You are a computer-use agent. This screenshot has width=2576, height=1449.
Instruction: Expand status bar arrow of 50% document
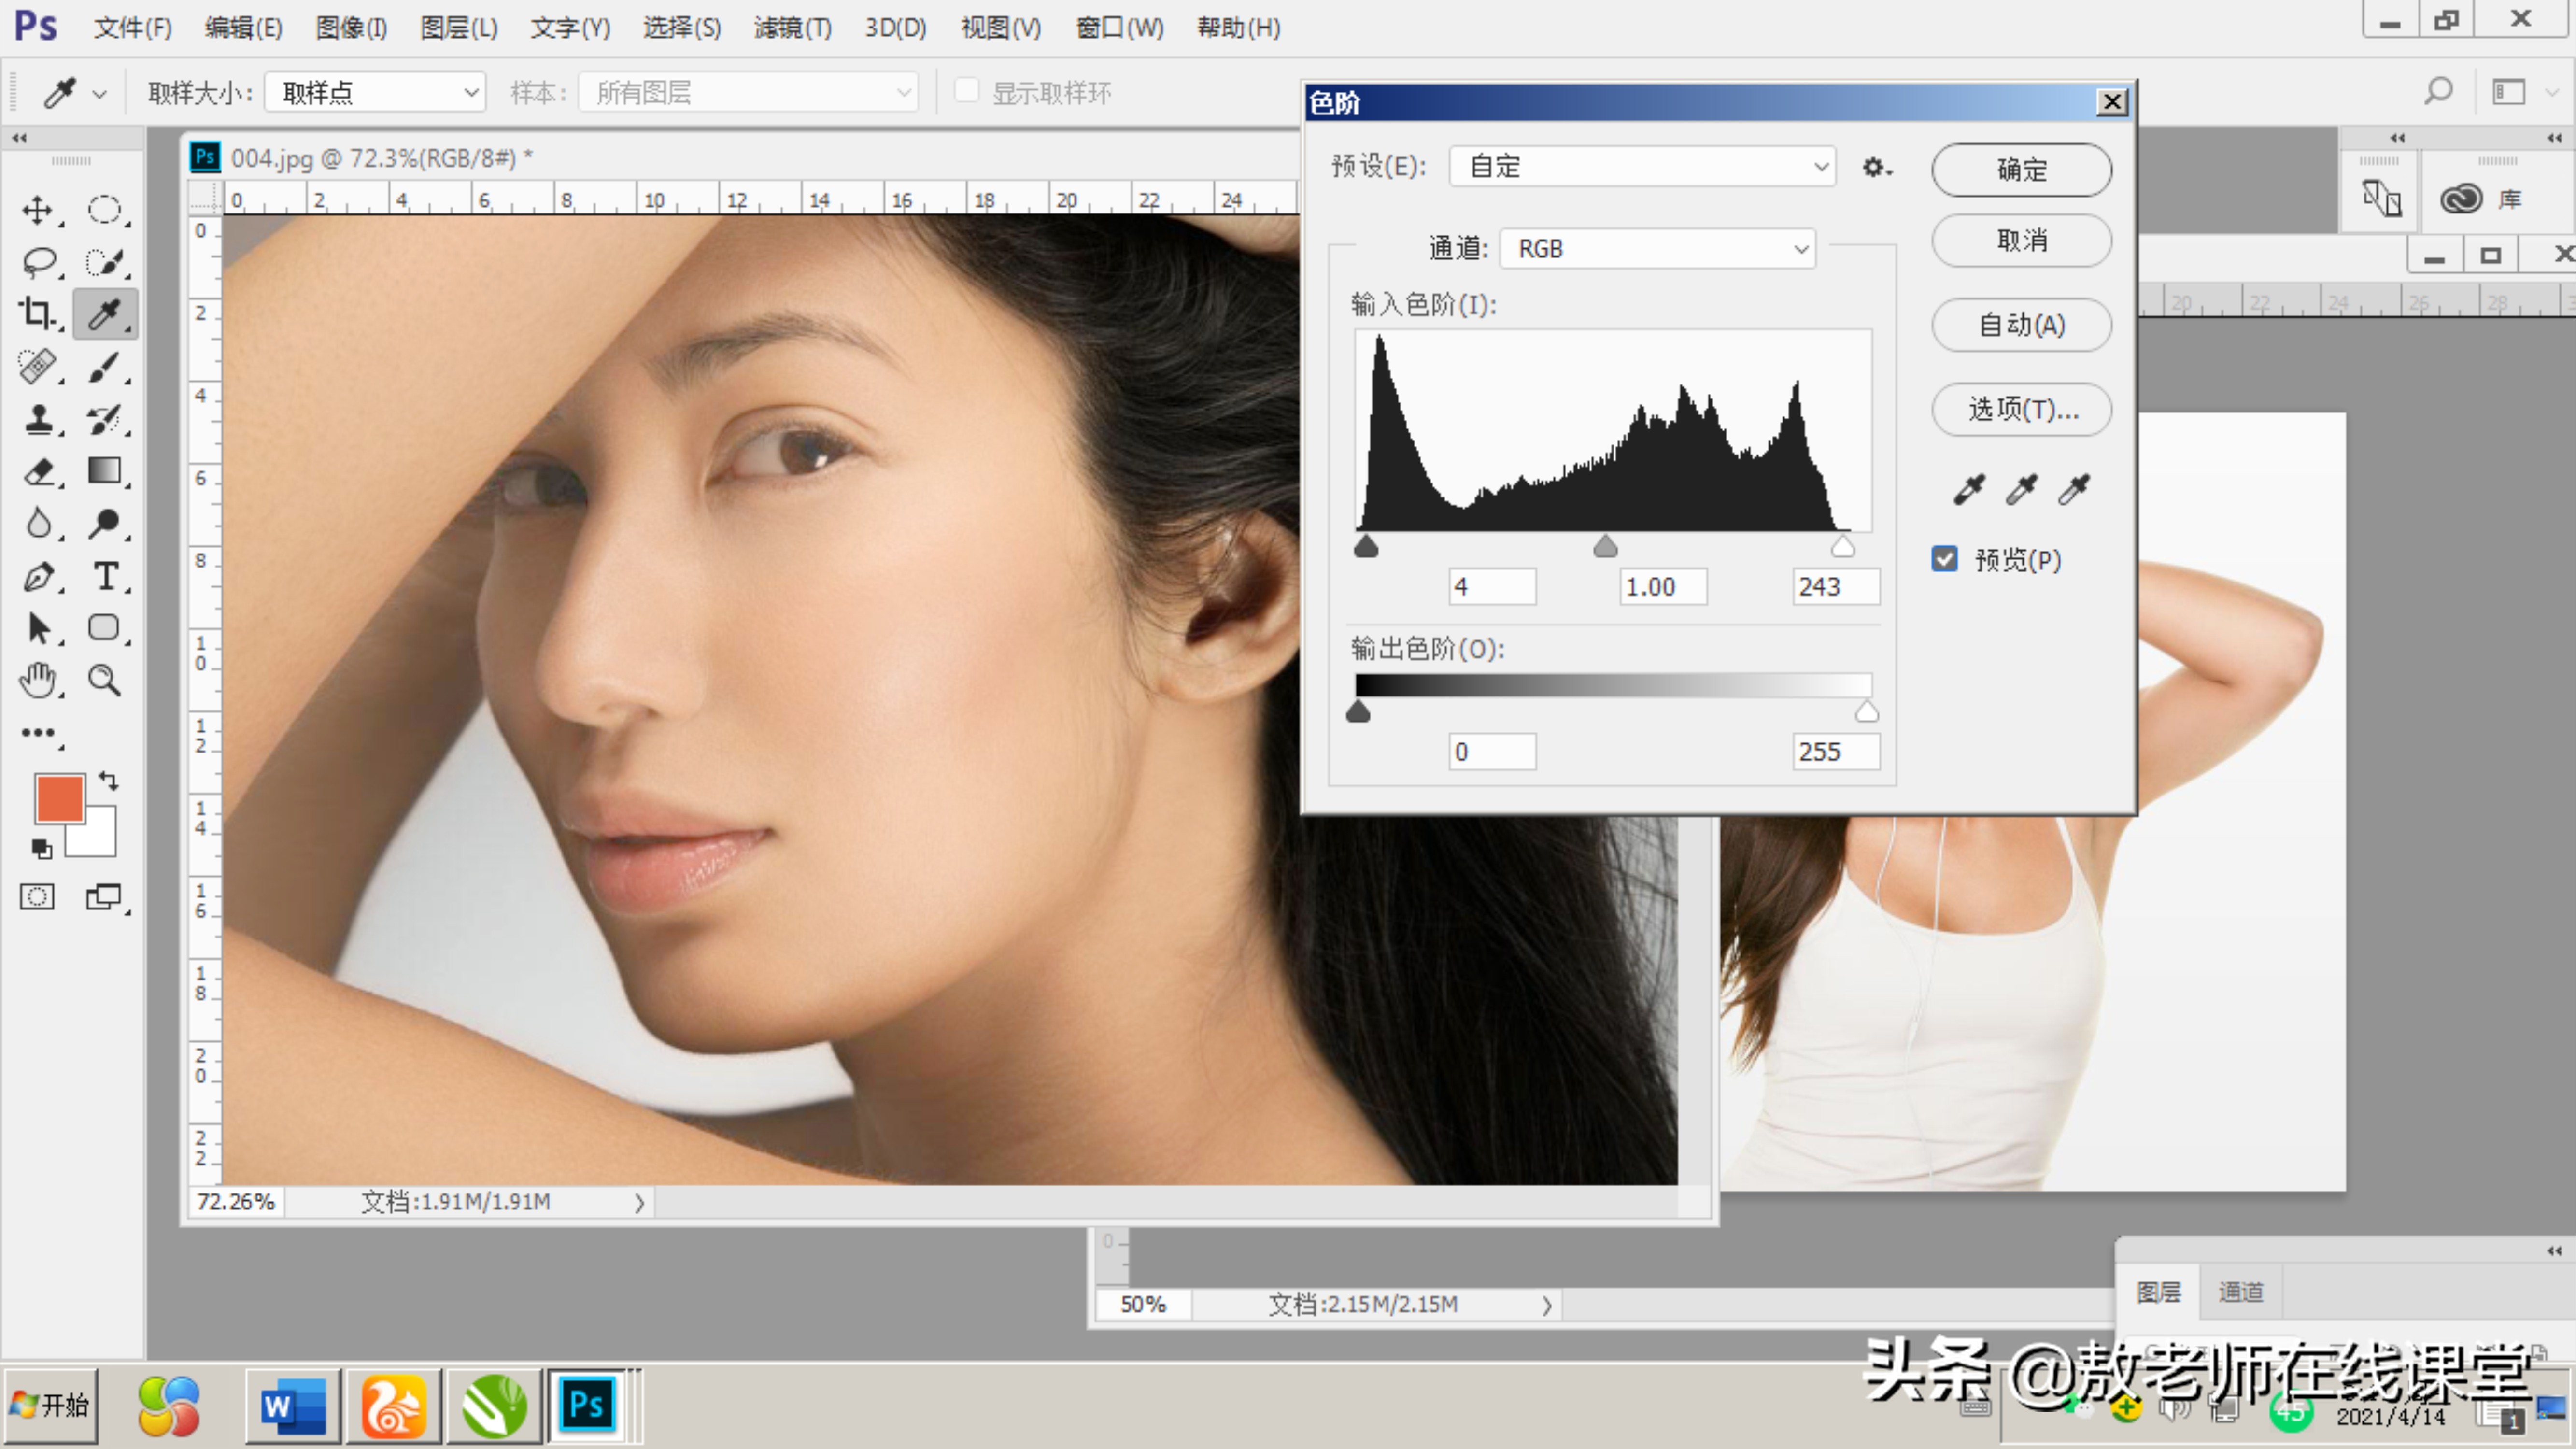click(x=1546, y=1305)
